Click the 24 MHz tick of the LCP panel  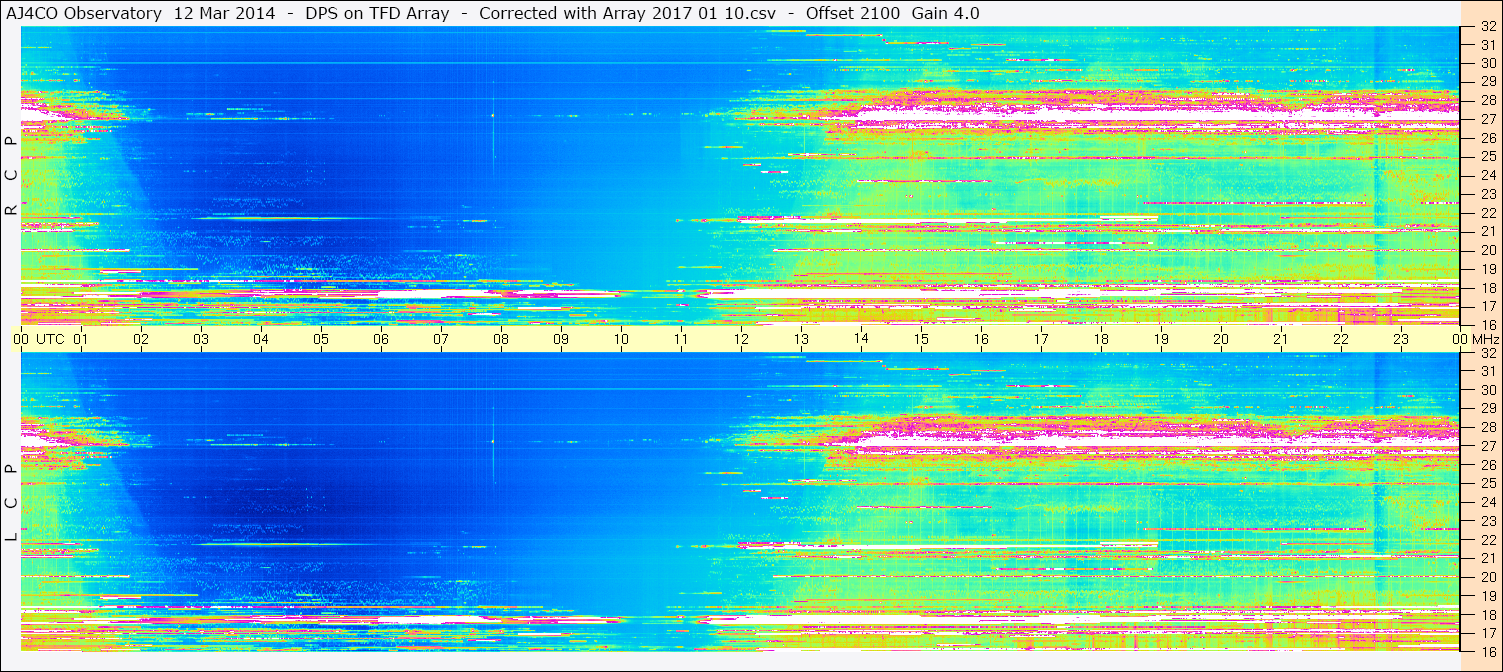click(x=1488, y=503)
